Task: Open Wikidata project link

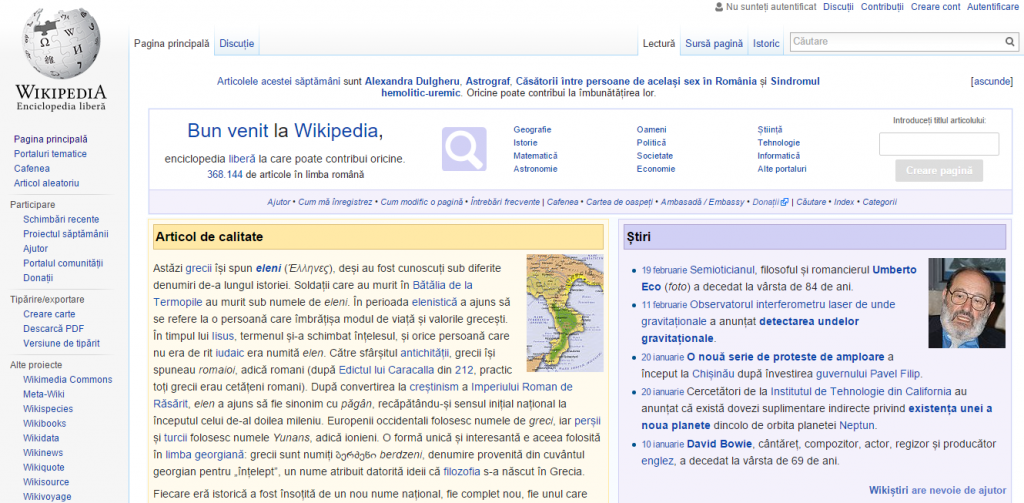Action: pyautogui.click(x=40, y=438)
